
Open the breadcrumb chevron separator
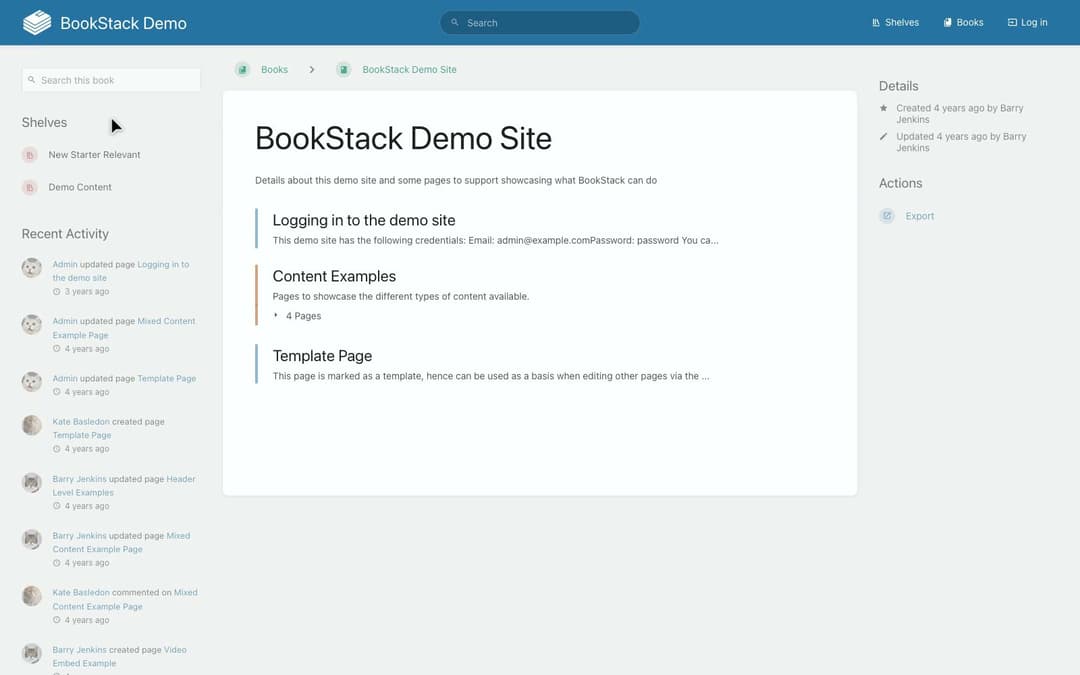tap(312, 70)
